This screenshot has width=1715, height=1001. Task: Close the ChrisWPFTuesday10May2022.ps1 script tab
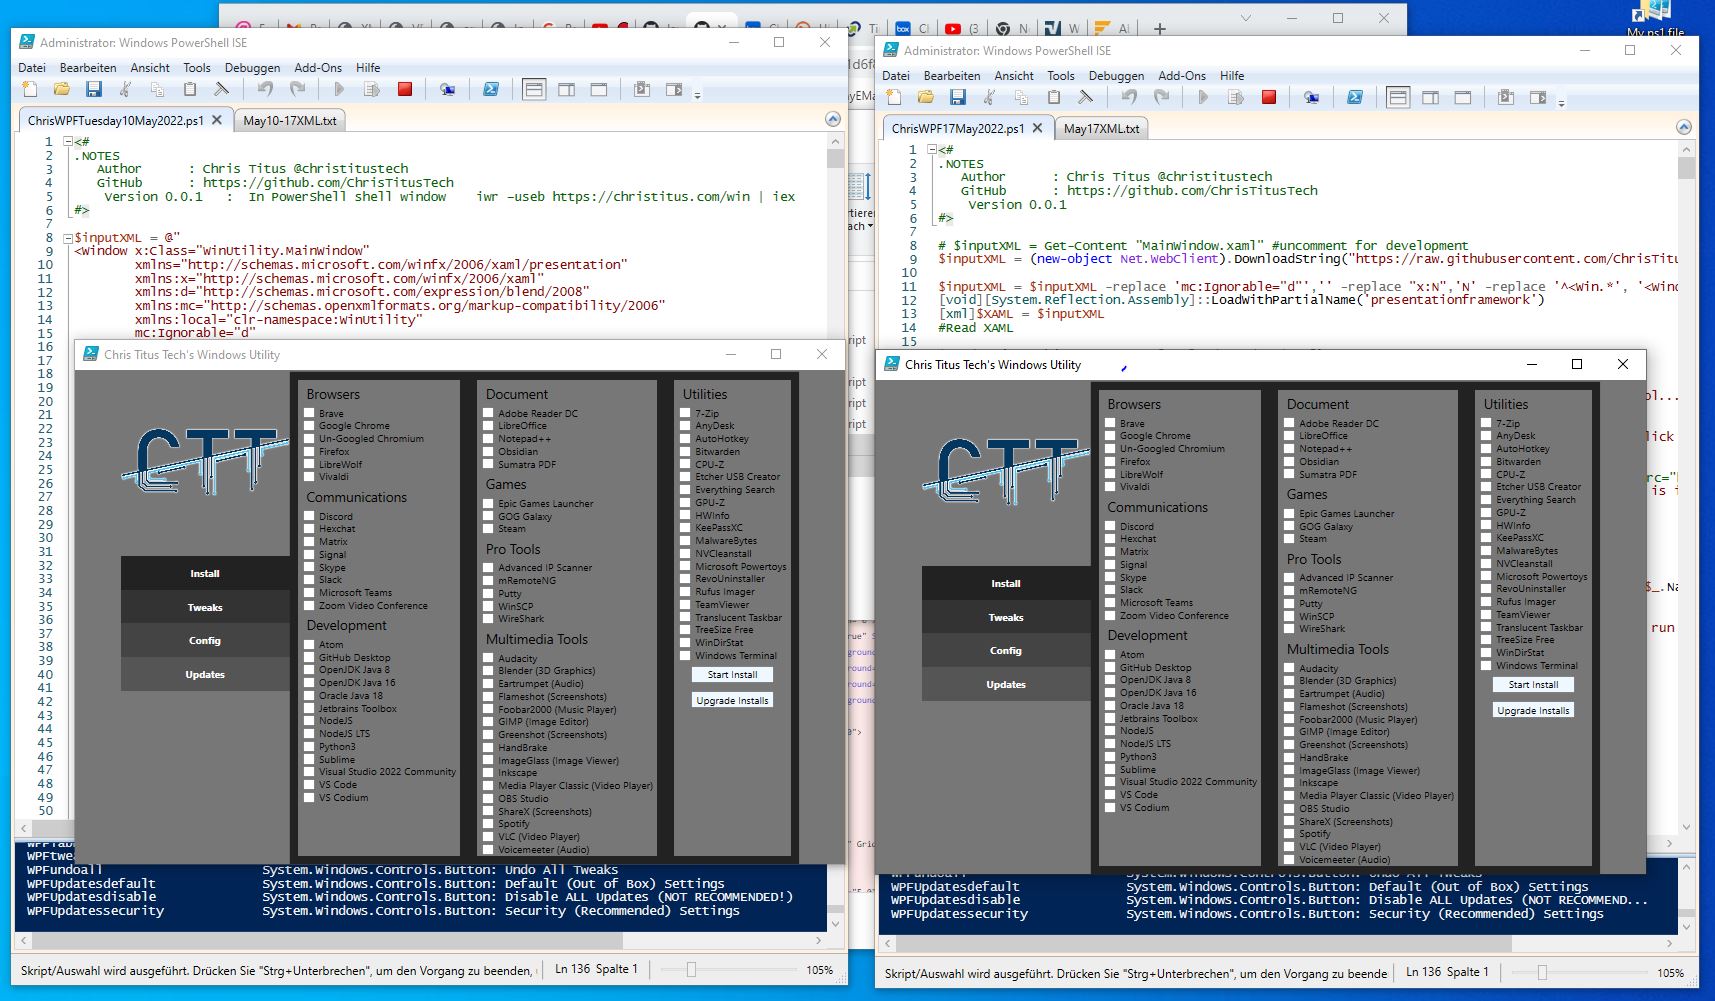pyautogui.click(x=218, y=120)
